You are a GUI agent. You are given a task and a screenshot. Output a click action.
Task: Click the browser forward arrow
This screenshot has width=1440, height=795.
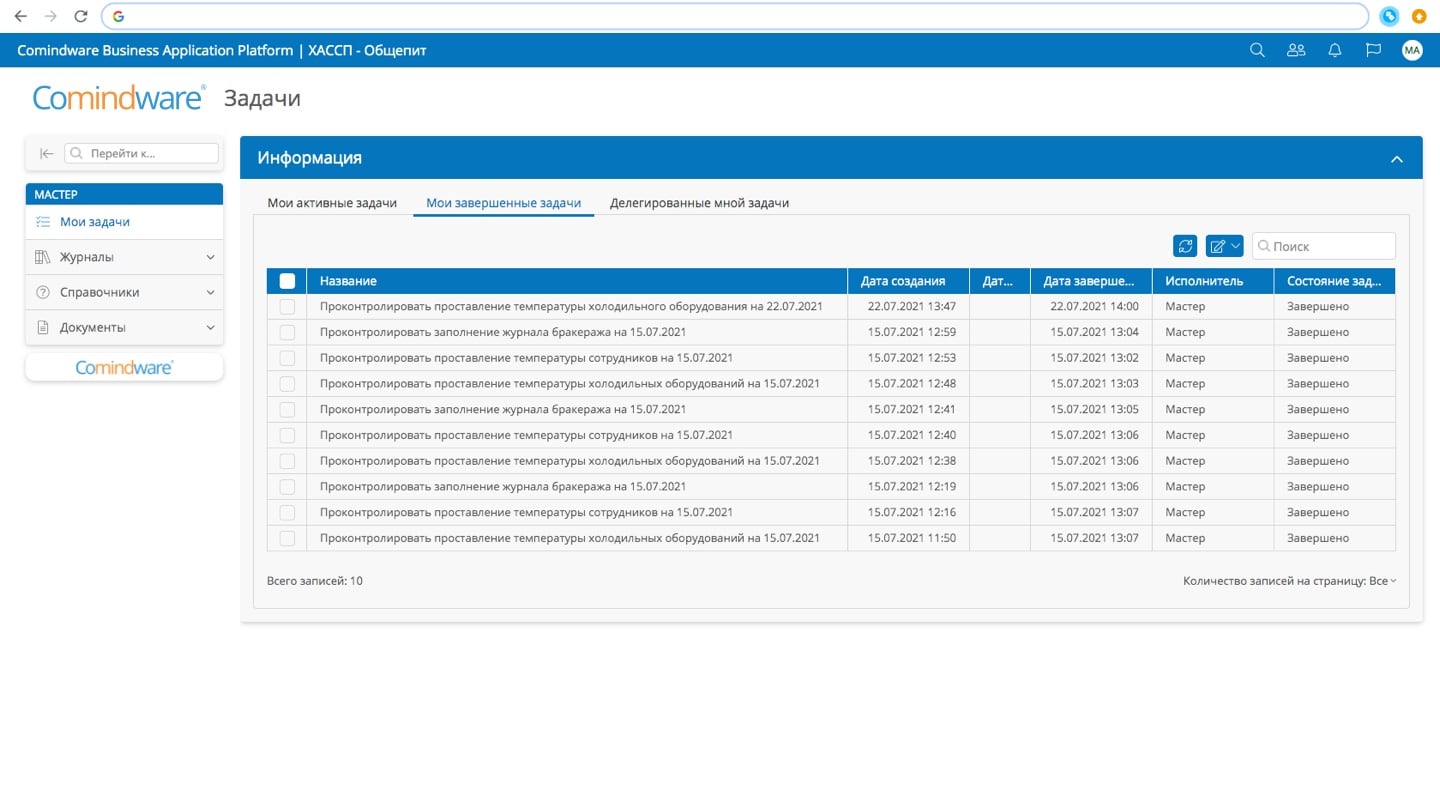[x=51, y=16]
